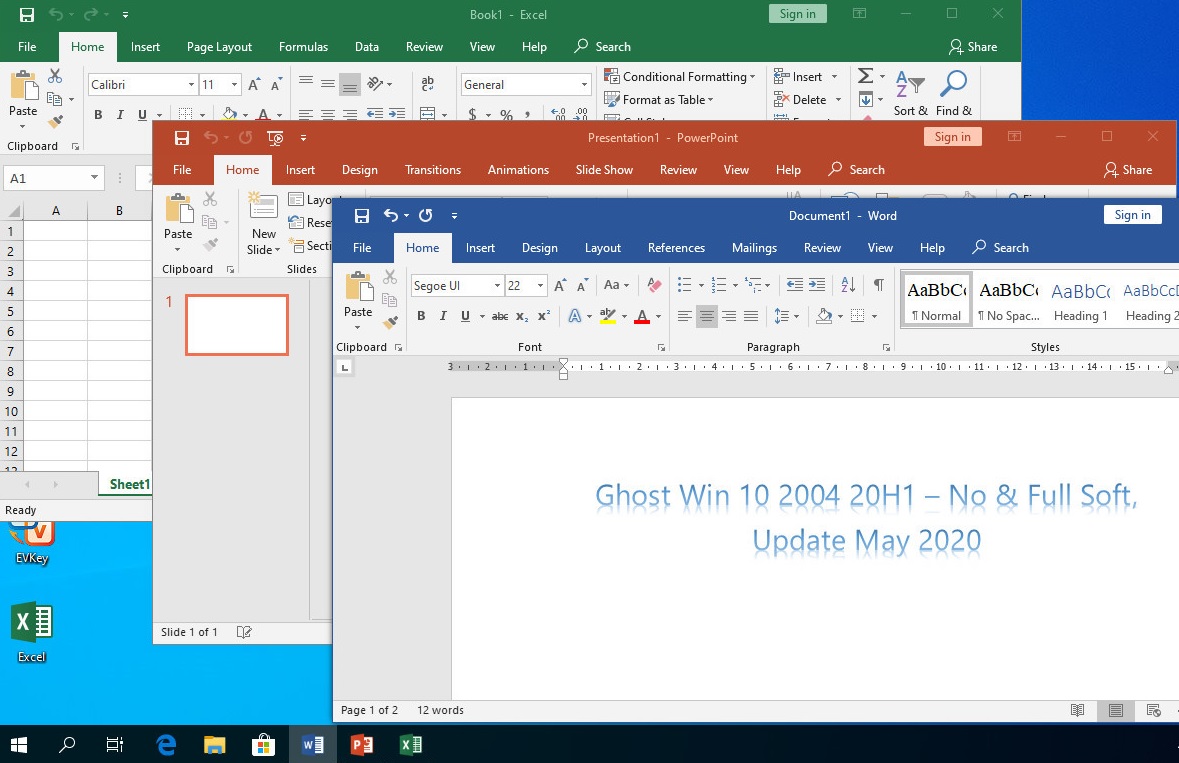Expand Format as Table menu in Excel
This screenshot has width=1179, height=763.
tap(658, 99)
